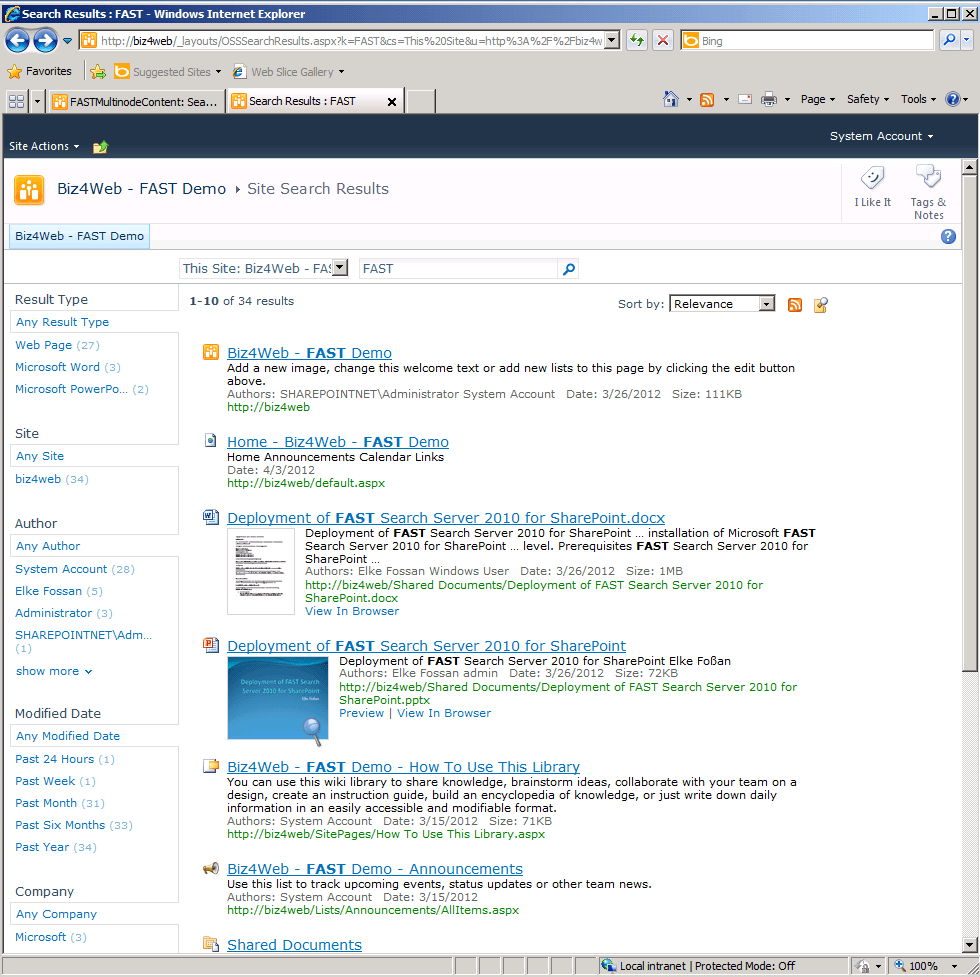Click the docx document preview thumbnail
The width and height of the screenshot is (980, 977).
point(261,571)
